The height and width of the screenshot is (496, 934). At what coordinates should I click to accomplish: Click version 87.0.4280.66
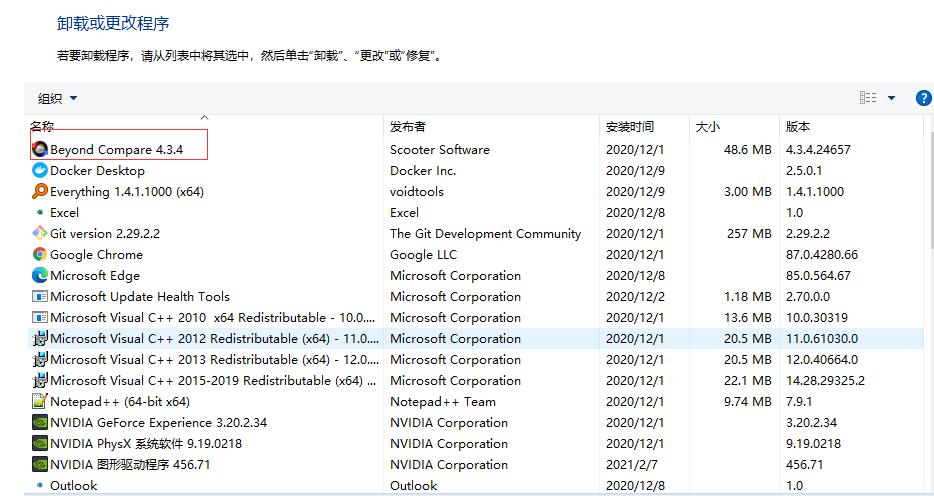point(822,255)
